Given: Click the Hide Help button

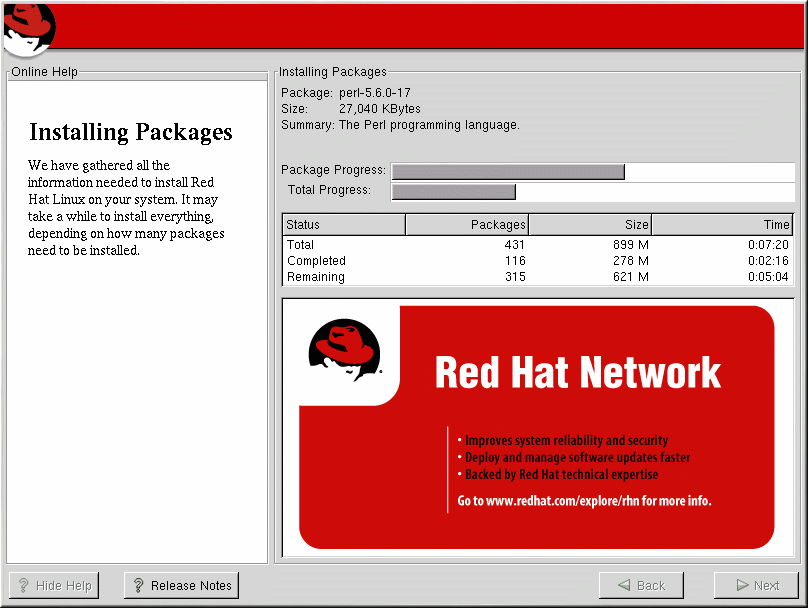Looking at the screenshot, I should coord(54,585).
